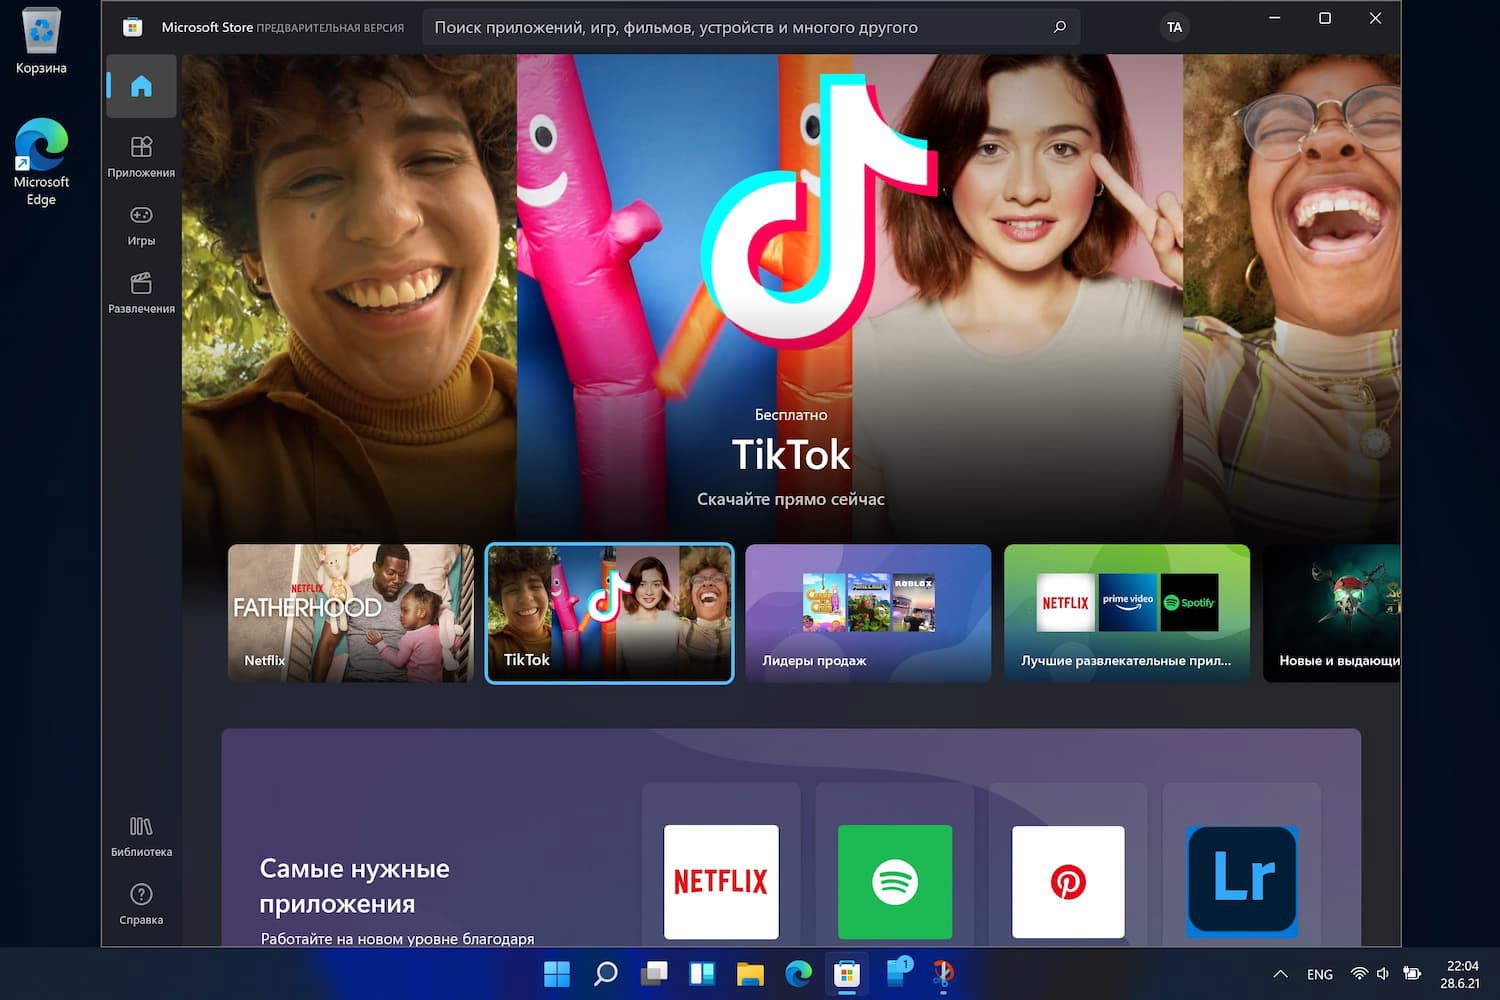Open Библиотека in the Store sidebar
Viewport: 1500px width, 1000px height.
coord(141,836)
